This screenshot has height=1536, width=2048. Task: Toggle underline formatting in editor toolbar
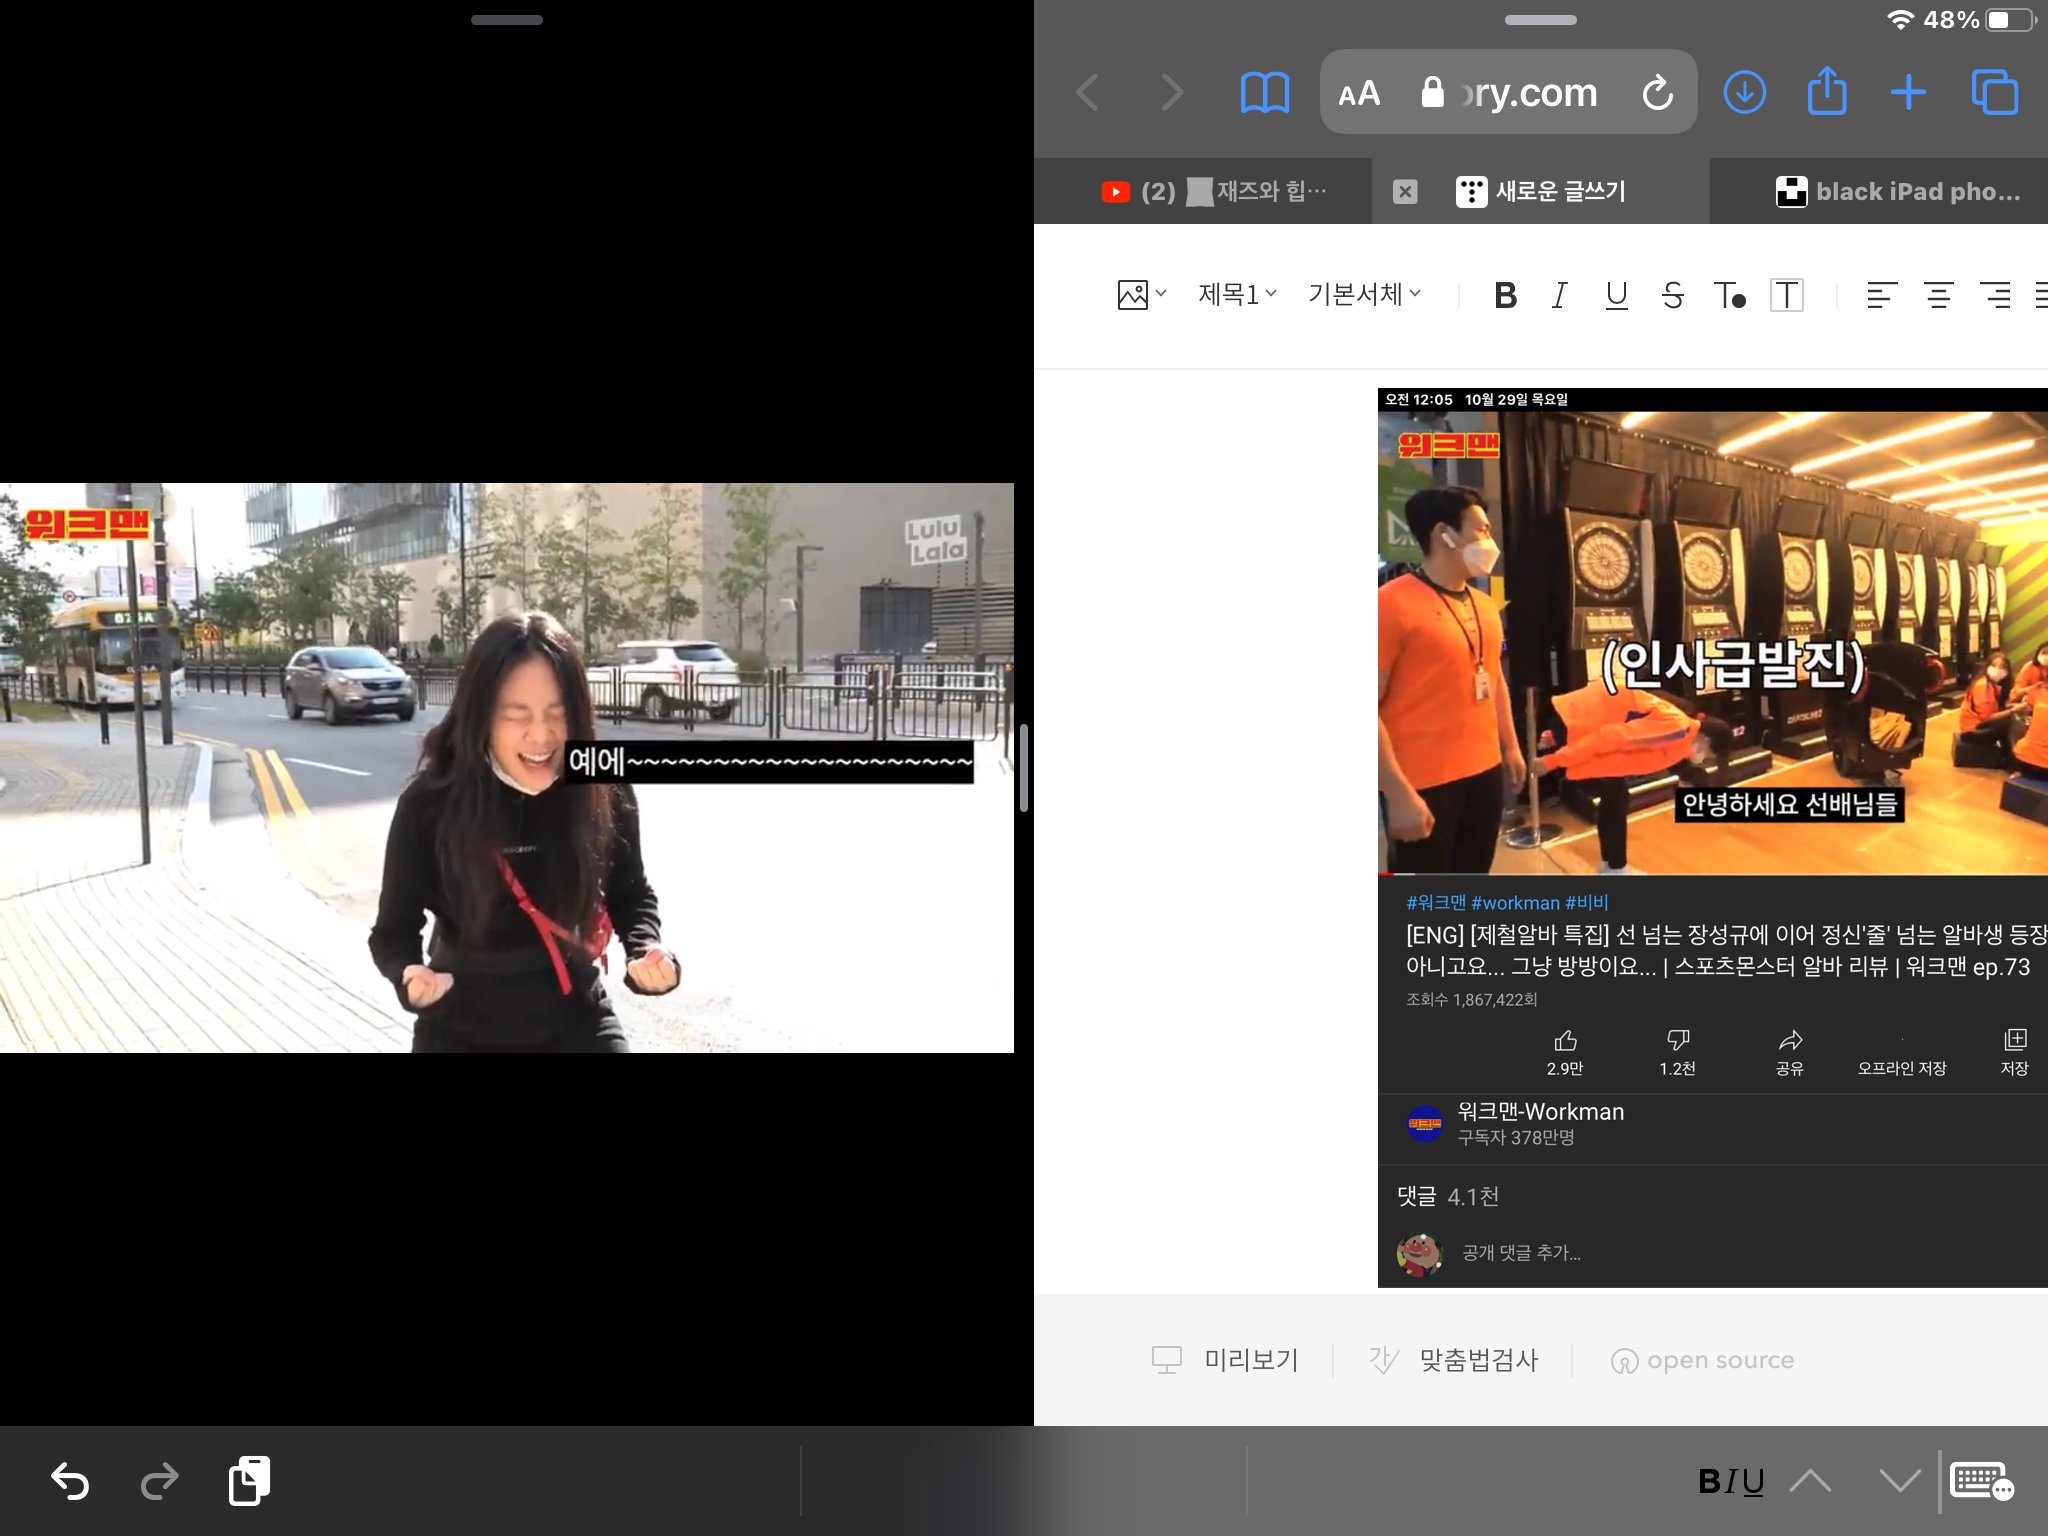1616,295
